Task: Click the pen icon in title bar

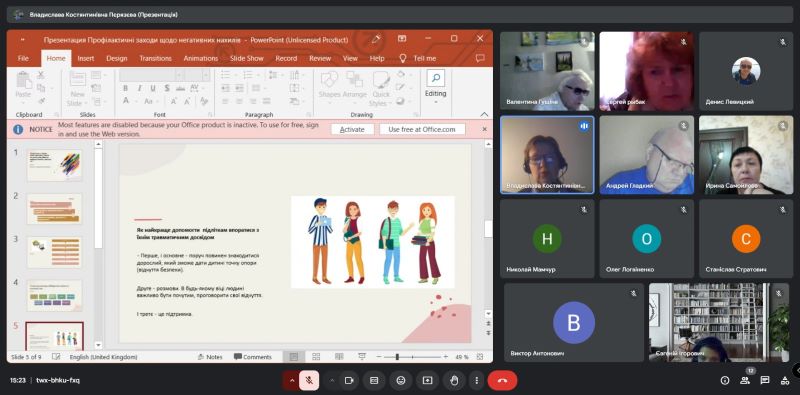Action: [376, 39]
